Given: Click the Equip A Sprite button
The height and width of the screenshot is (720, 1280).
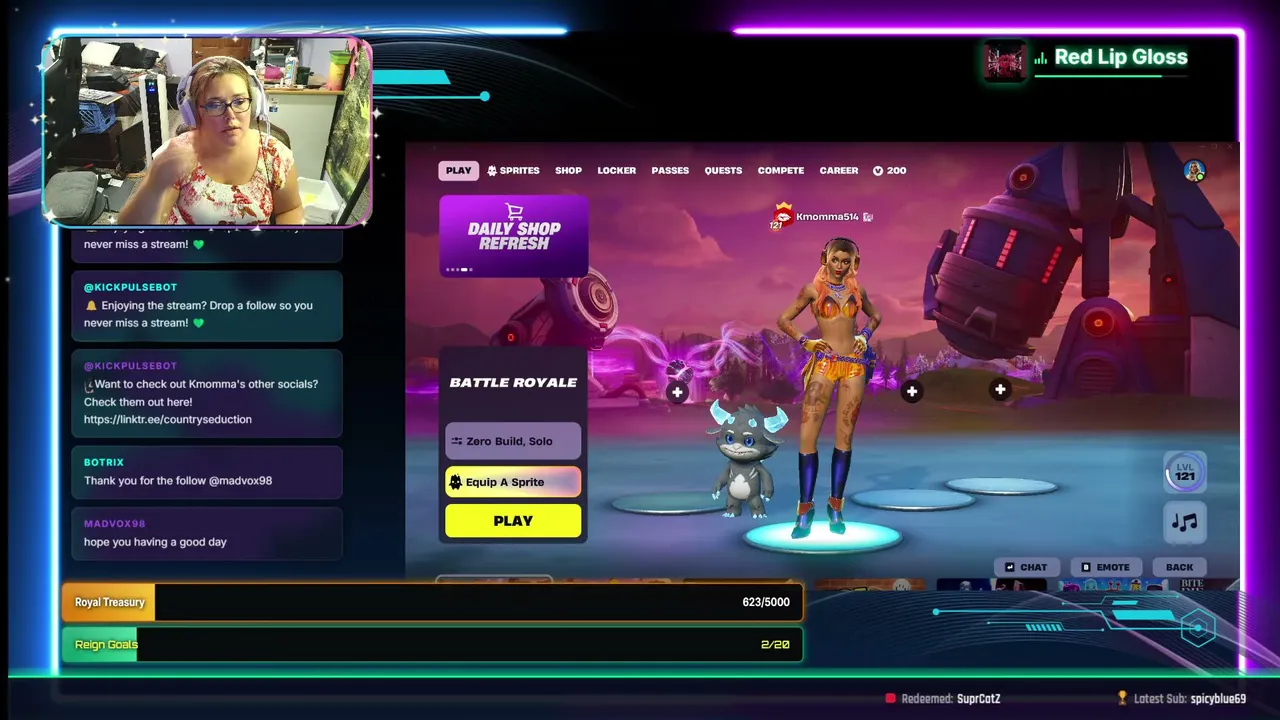Looking at the screenshot, I should pos(513,482).
